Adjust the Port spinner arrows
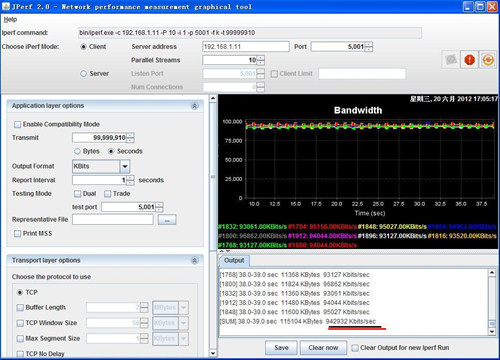The height and width of the screenshot is (360, 500). point(369,47)
